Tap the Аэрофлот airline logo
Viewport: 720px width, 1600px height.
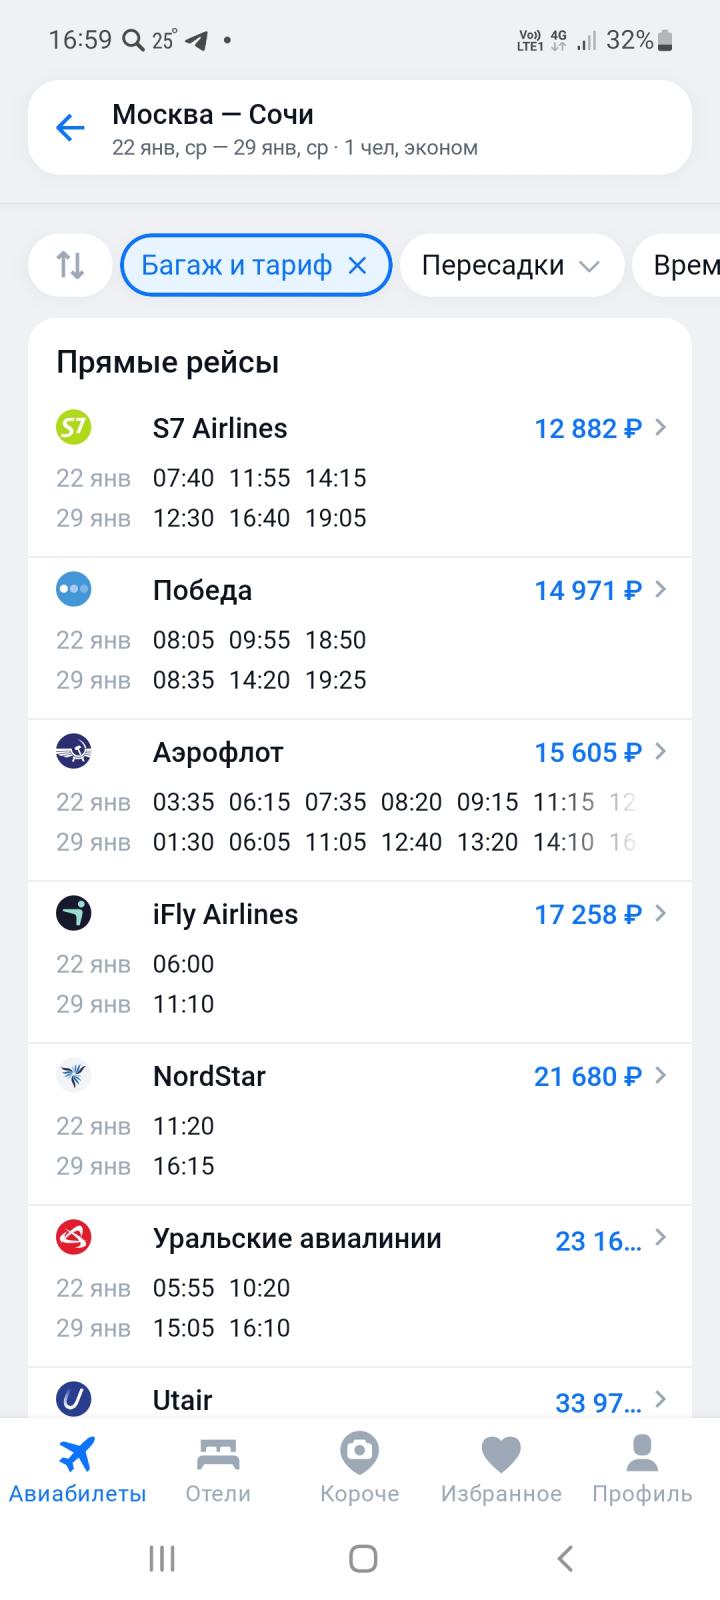point(74,752)
